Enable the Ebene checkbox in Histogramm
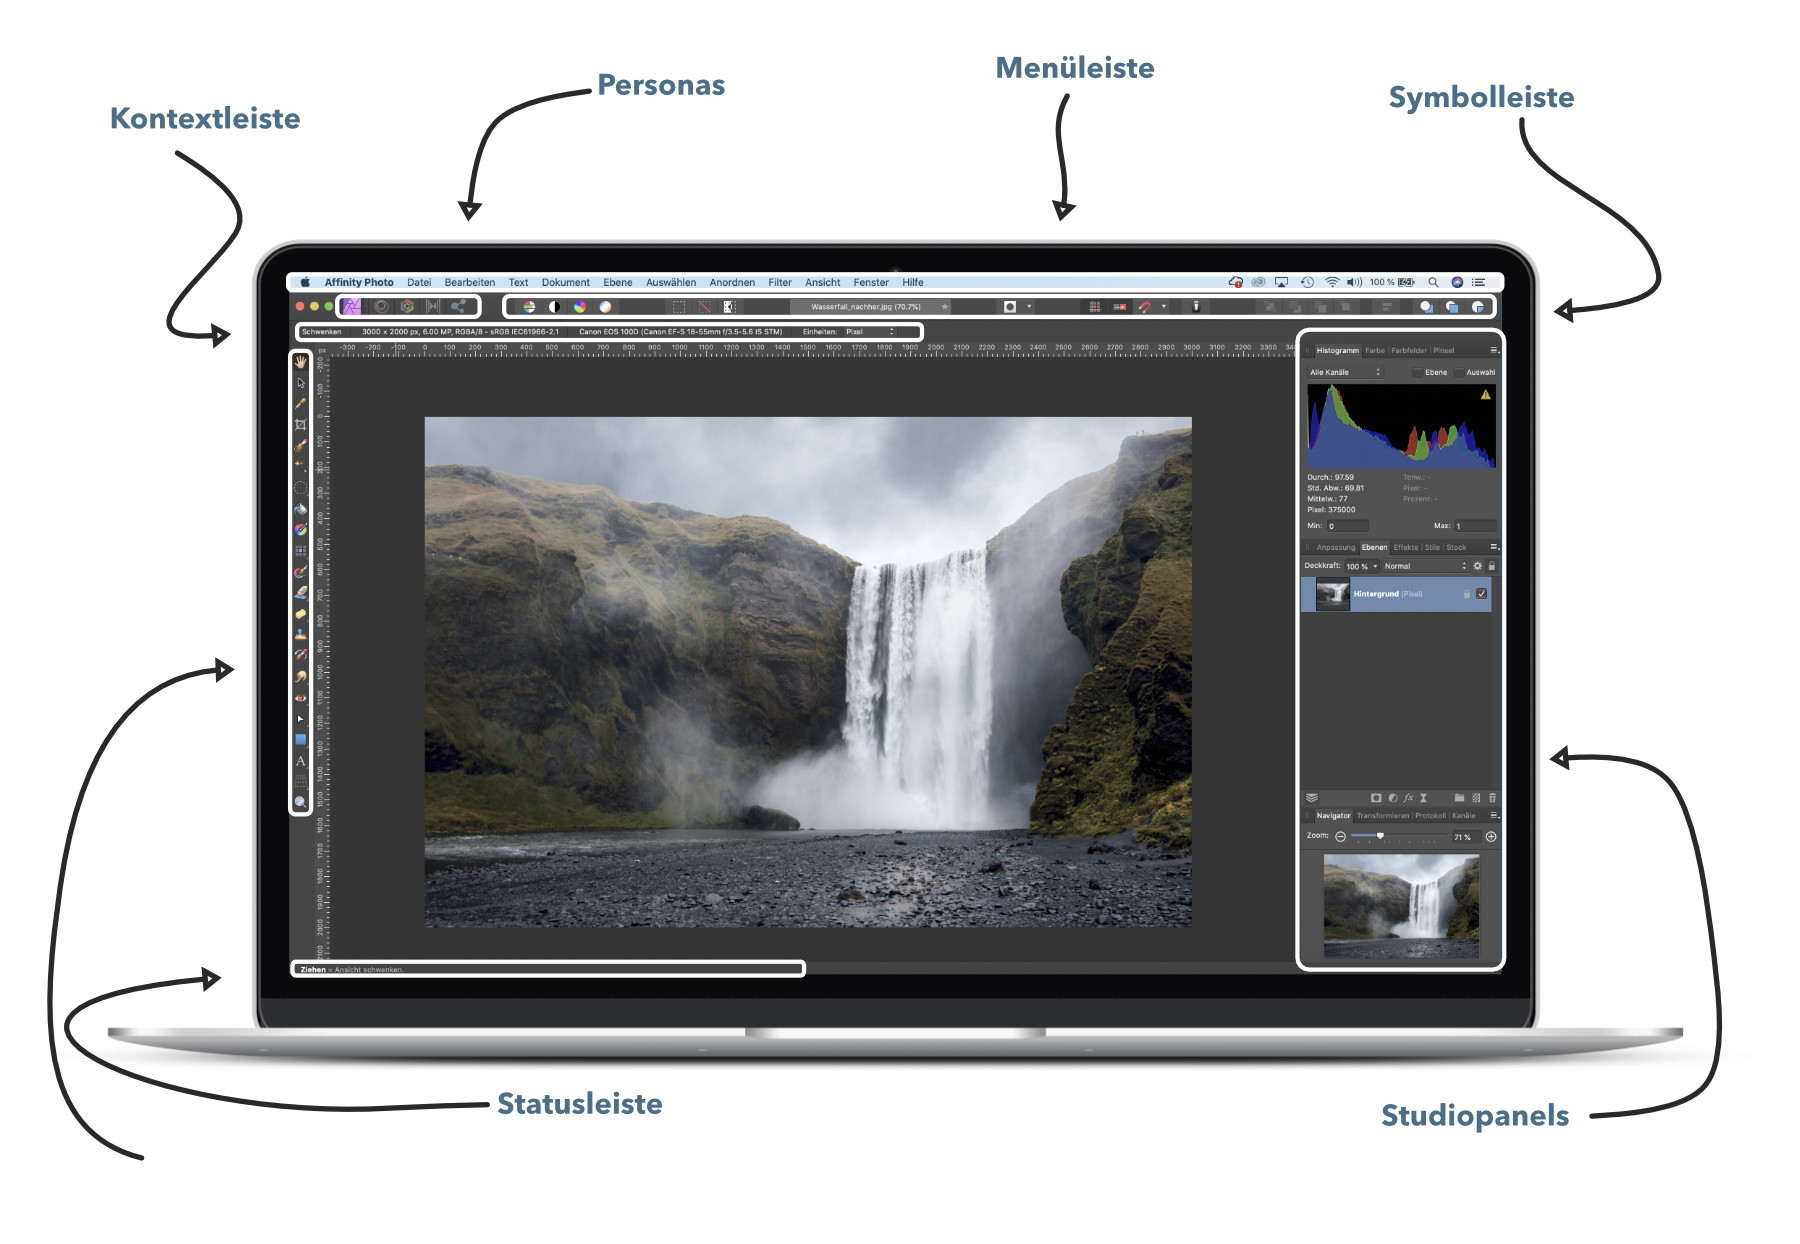The image size is (1800, 1244). pyautogui.click(x=1417, y=373)
